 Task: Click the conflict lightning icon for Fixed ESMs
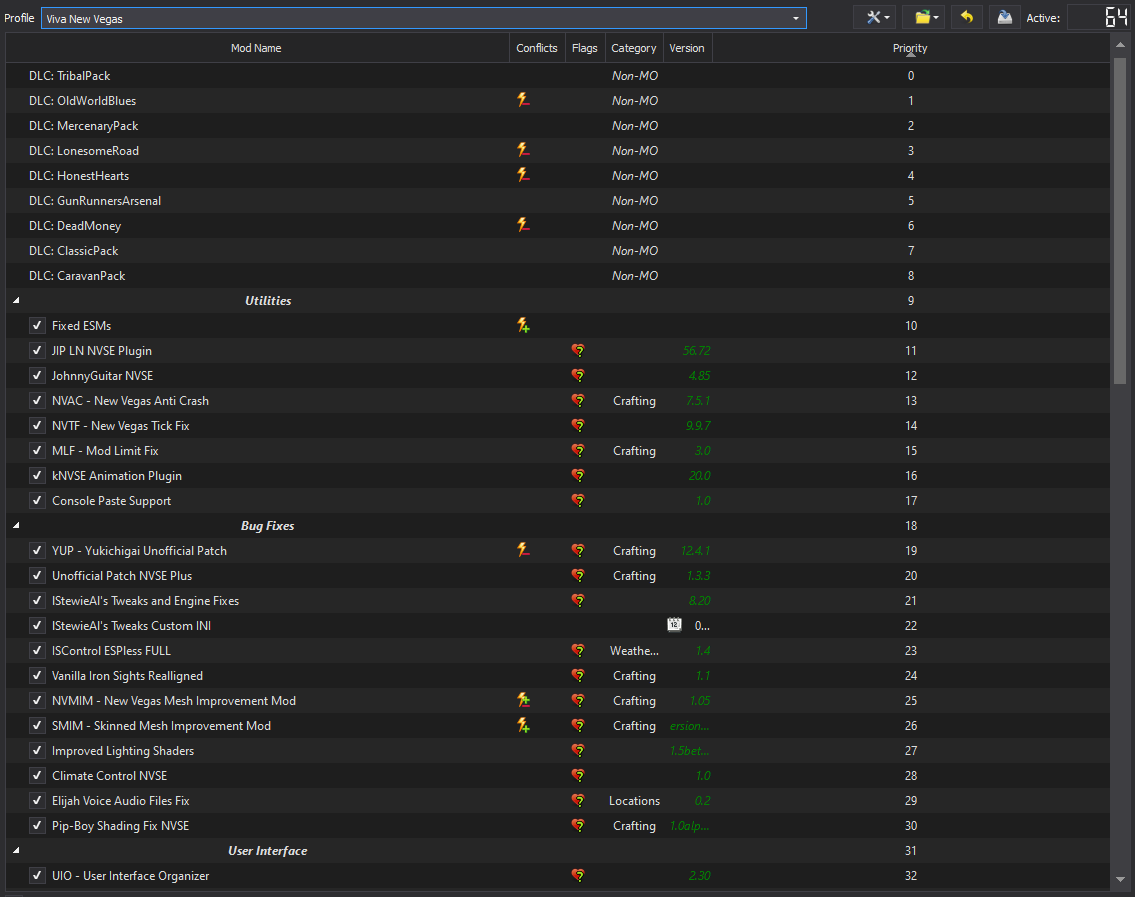(x=523, y=326)
